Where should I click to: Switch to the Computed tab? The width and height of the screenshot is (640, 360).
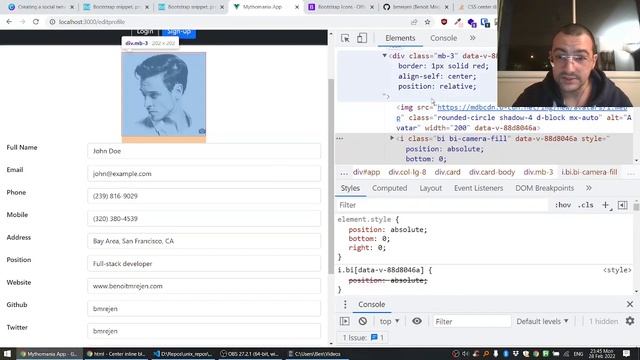(x=389, y=188)
